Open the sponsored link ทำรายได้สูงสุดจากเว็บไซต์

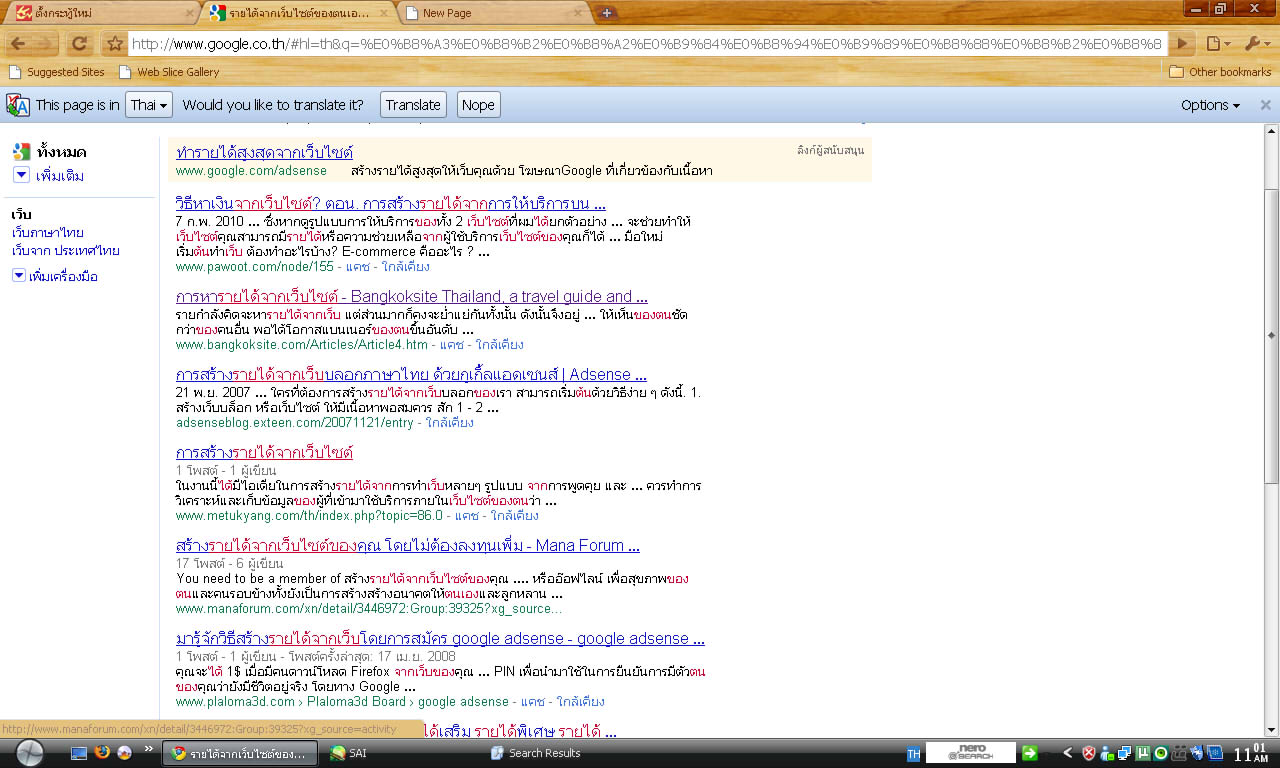[264, 152]
